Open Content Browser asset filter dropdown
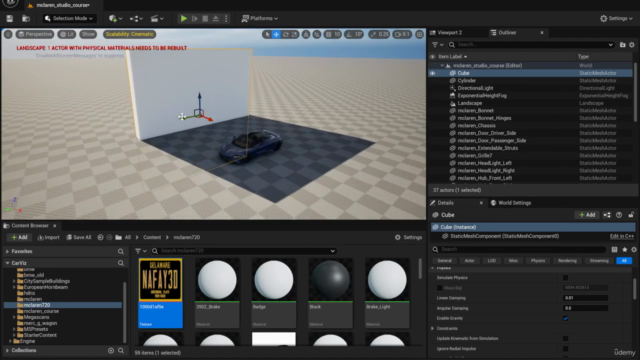The height and width of the screenshot is (360, 640). (x=141, y=251)
